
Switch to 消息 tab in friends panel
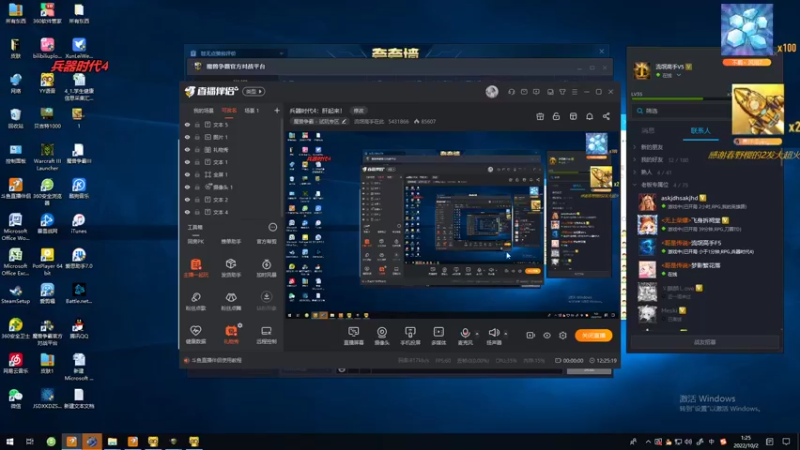tap(647, 131)
